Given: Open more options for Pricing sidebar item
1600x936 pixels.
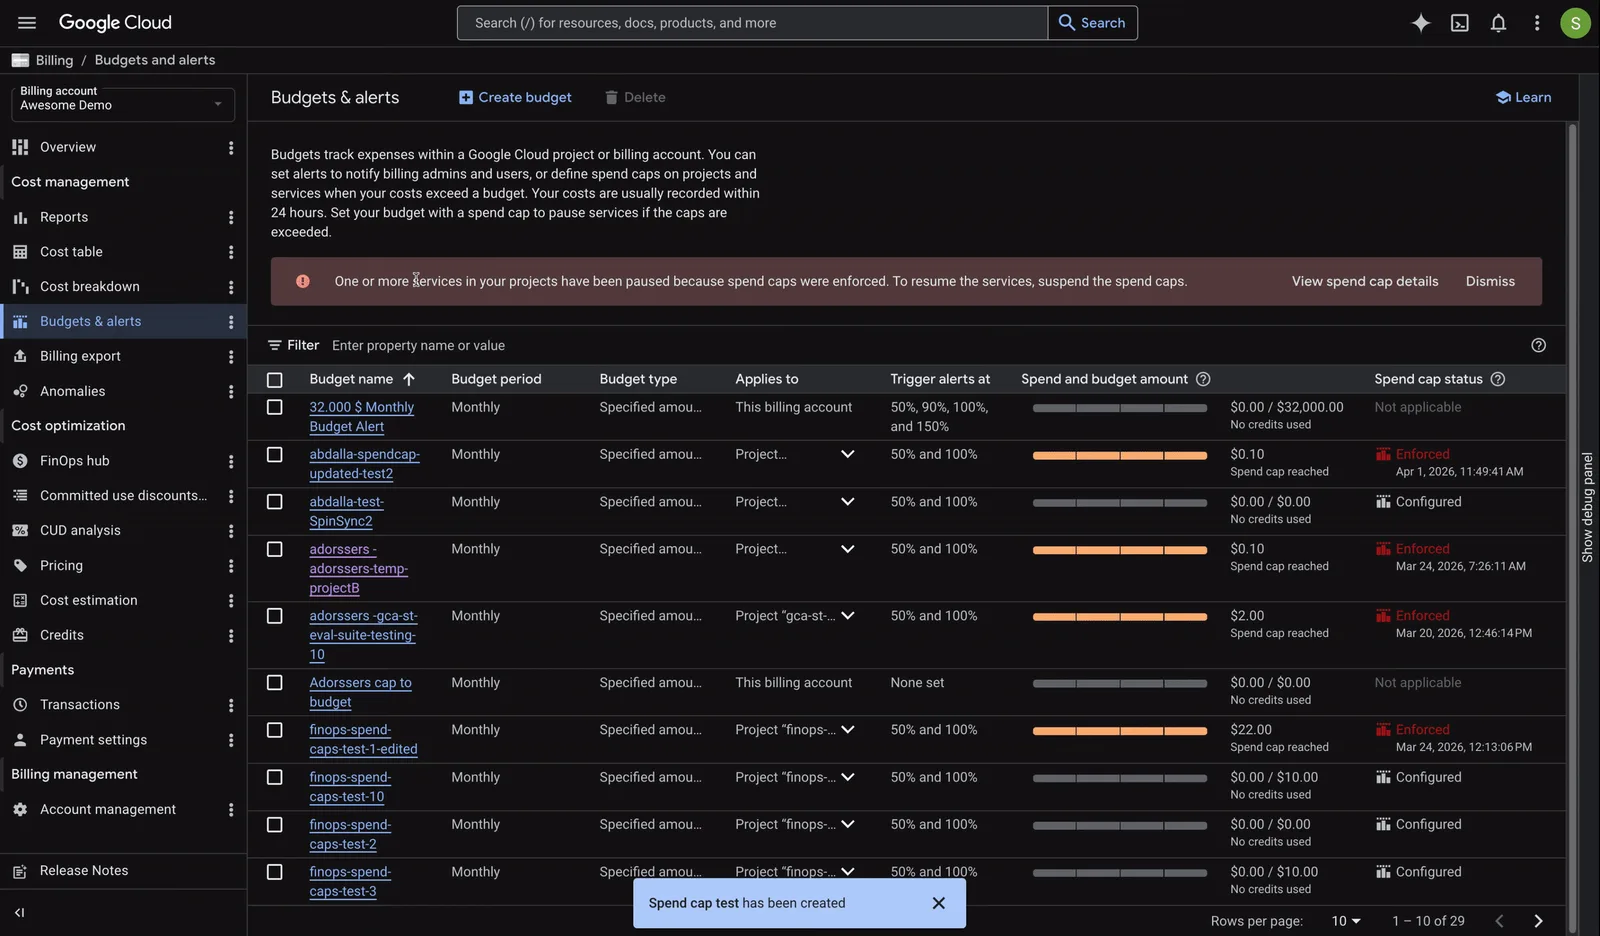Looking at the screenshot, I should [x=231, y=566].
